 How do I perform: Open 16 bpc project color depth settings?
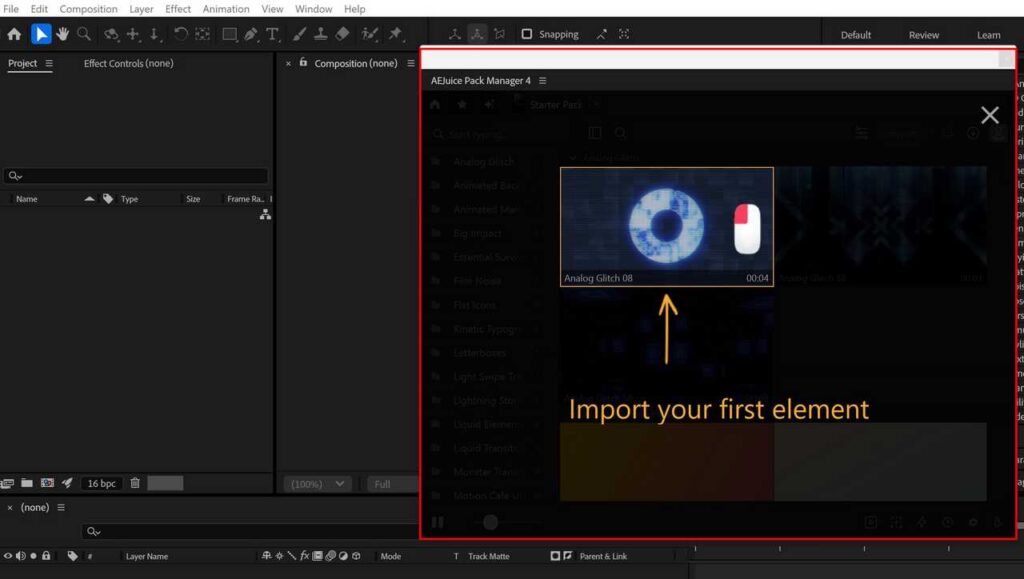tap(101, 483)
